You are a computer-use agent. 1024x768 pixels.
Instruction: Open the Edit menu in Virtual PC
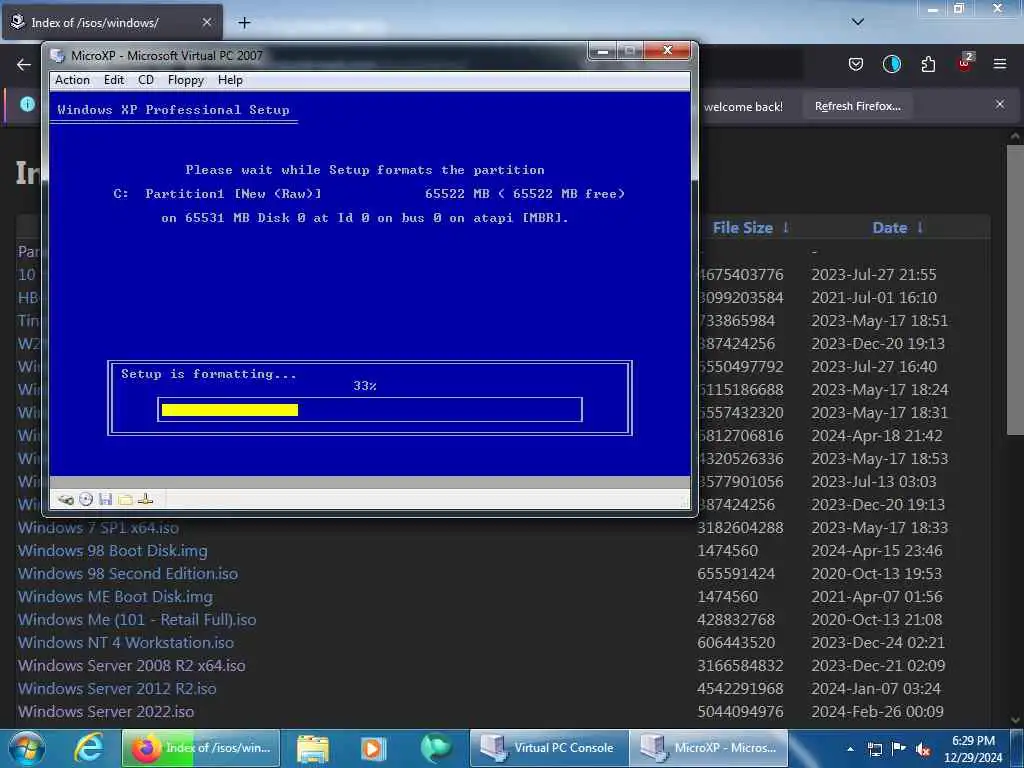tap(114, 80)
